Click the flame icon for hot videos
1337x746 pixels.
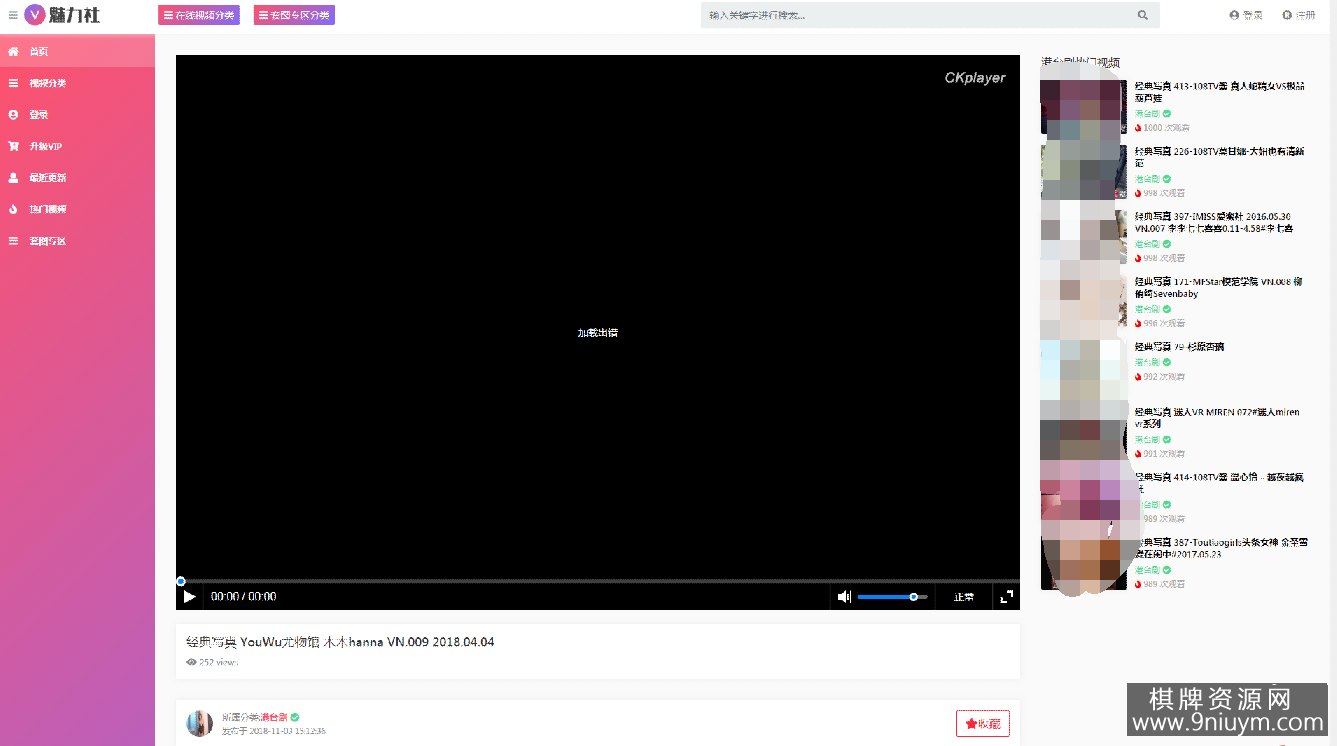click(13, 209)
